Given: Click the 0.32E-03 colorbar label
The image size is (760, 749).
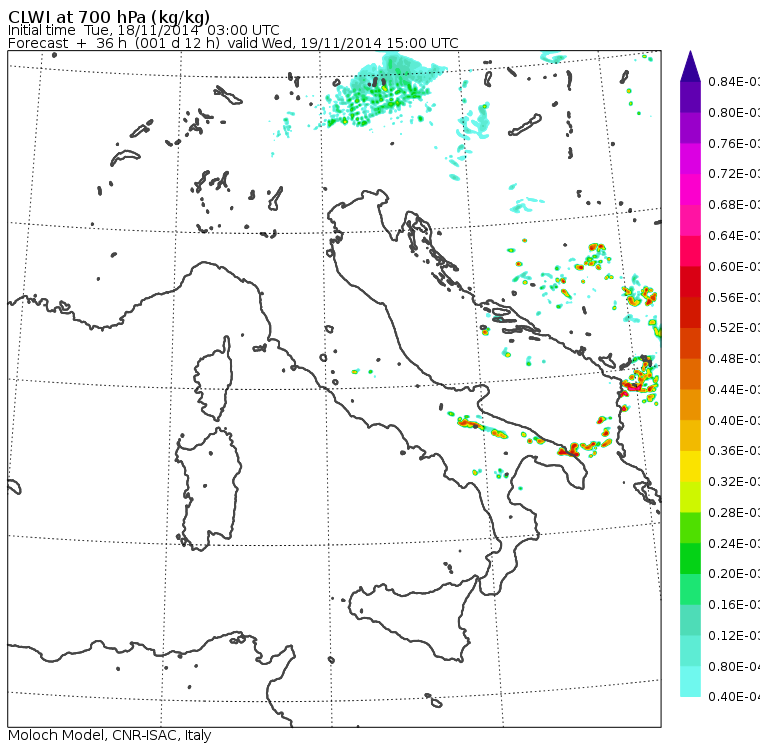Looking at the screenshot, I should (x=734, y=481).
